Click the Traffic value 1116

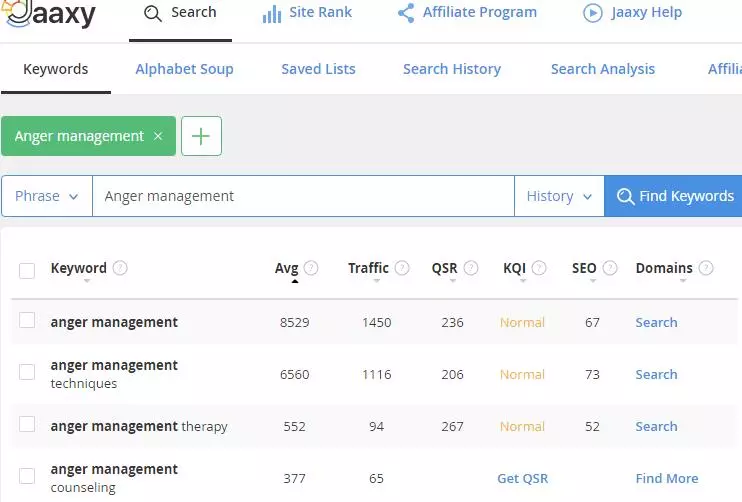[377, 375]
